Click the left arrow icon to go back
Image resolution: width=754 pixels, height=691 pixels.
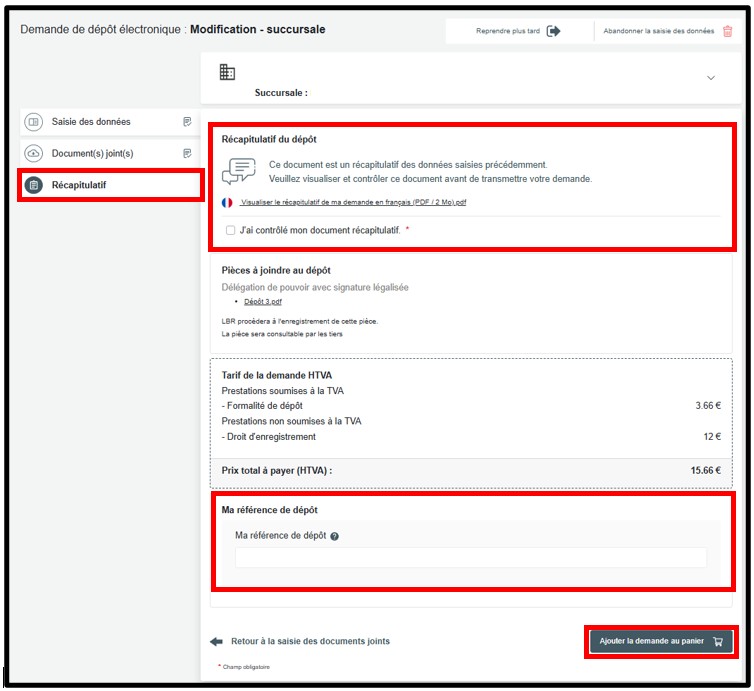tap(216, 641)
